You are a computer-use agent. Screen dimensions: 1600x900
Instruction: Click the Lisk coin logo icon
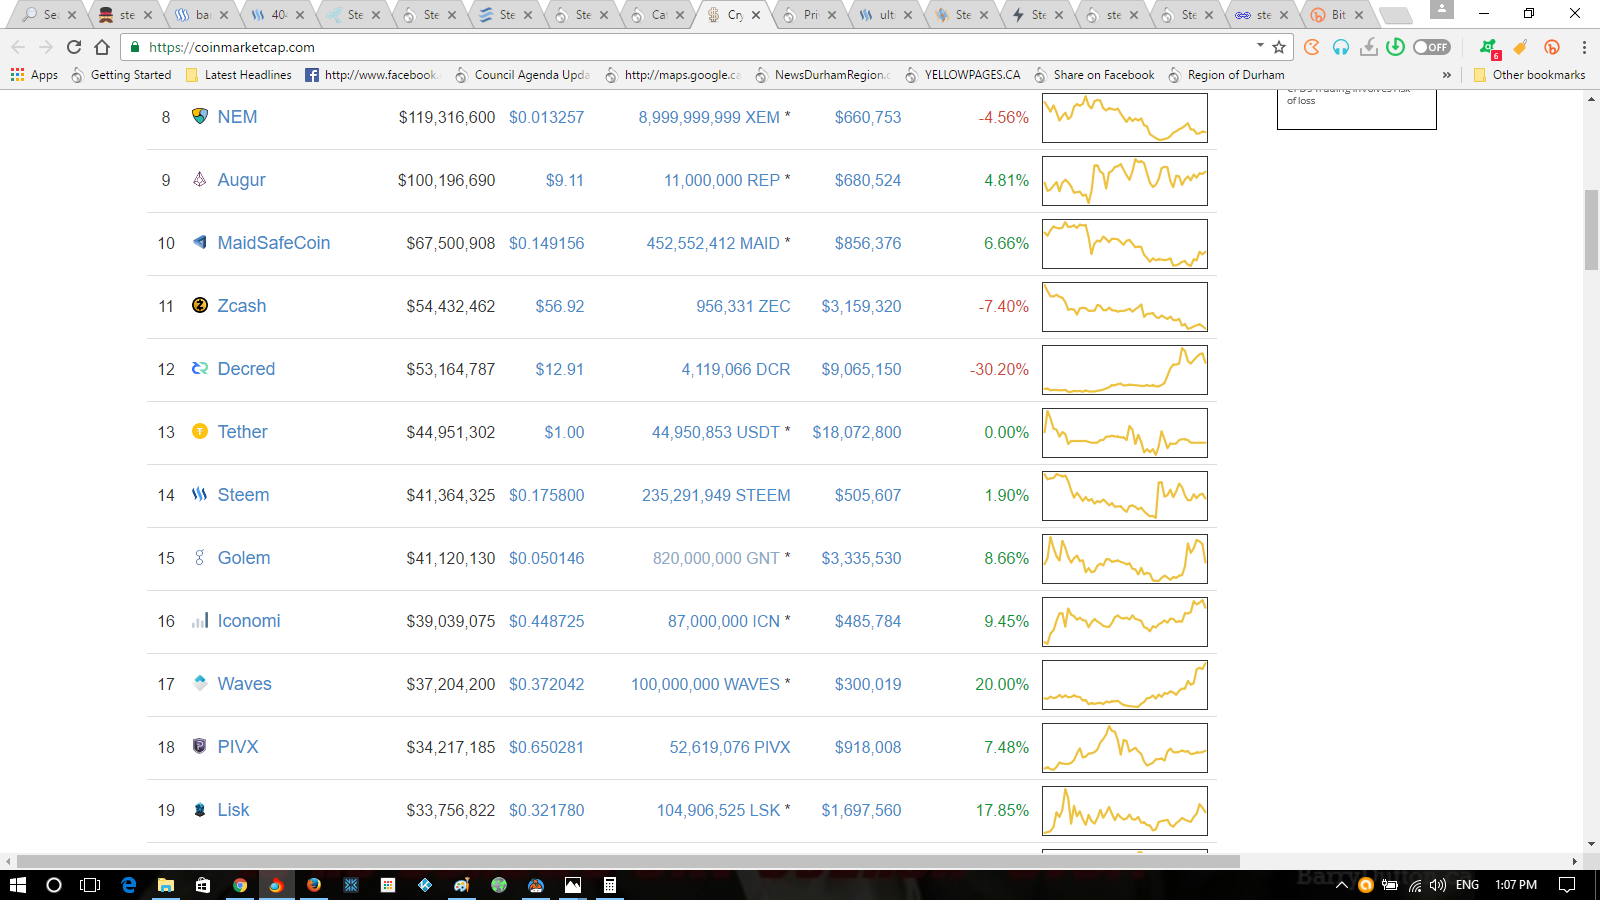[200, 809]
